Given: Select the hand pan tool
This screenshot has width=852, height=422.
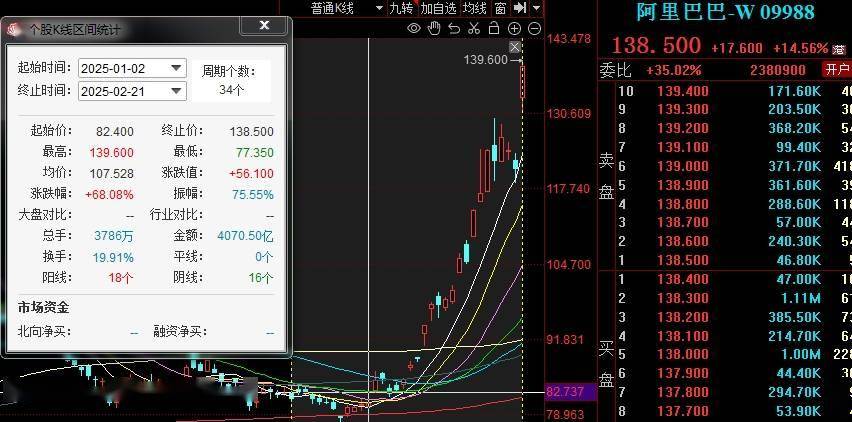Looking at the screenshot, I should (x=434, y=28).
